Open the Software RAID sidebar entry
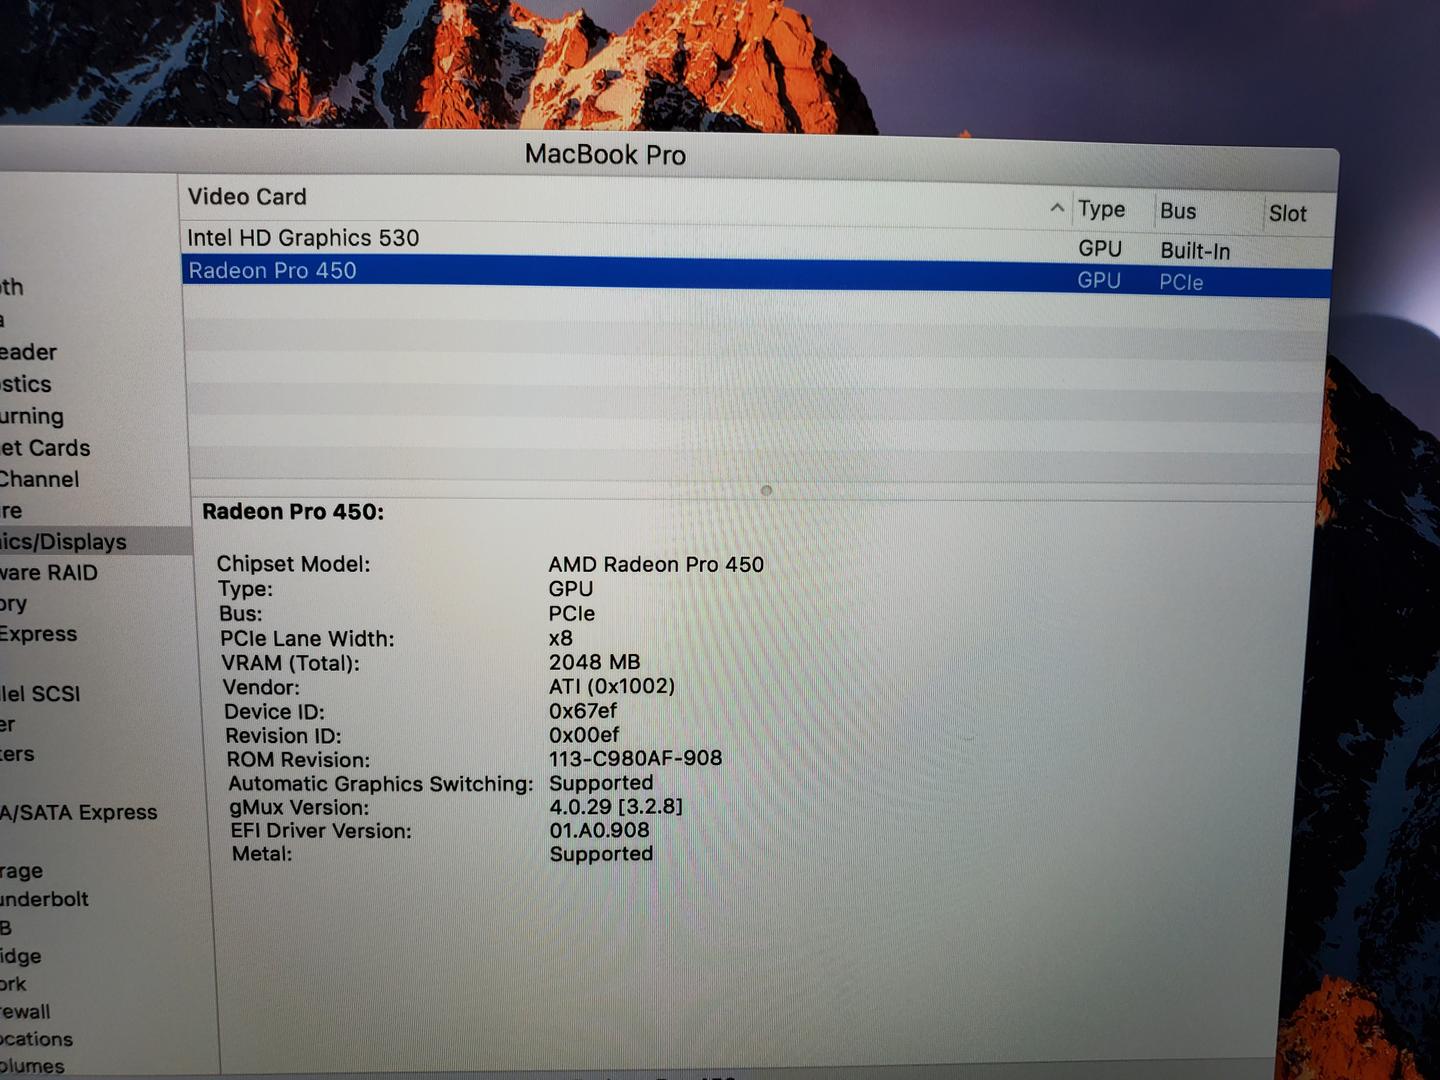This screenshot has width=1440, height=1080. [49, 573]
